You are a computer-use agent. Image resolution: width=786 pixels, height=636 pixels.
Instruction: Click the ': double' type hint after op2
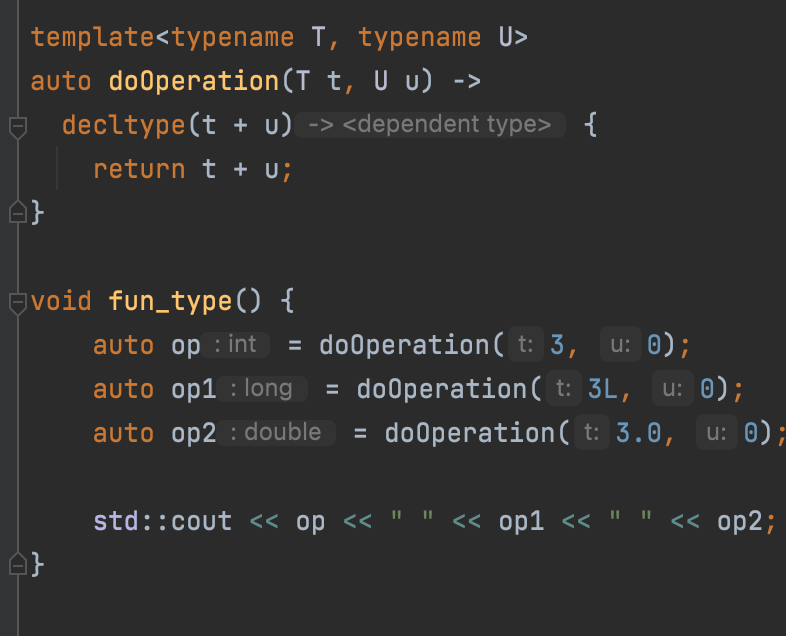[x=276, y=433]
